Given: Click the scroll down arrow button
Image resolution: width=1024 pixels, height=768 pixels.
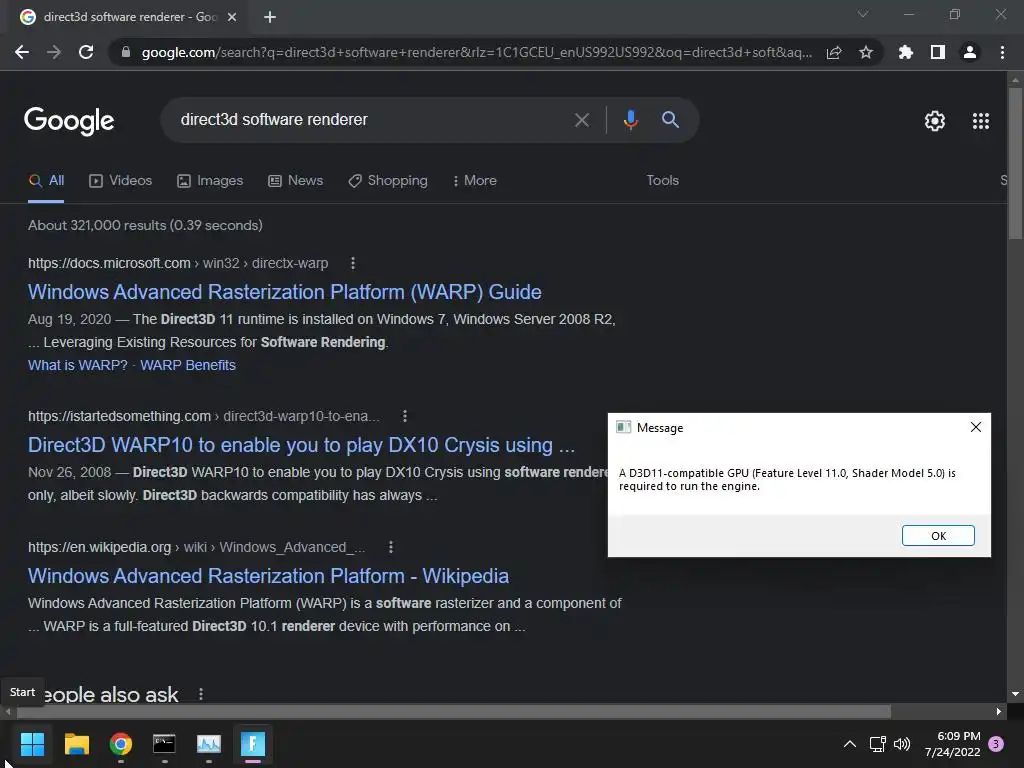Looking at the screenshot, I should tap(1015, 694).
